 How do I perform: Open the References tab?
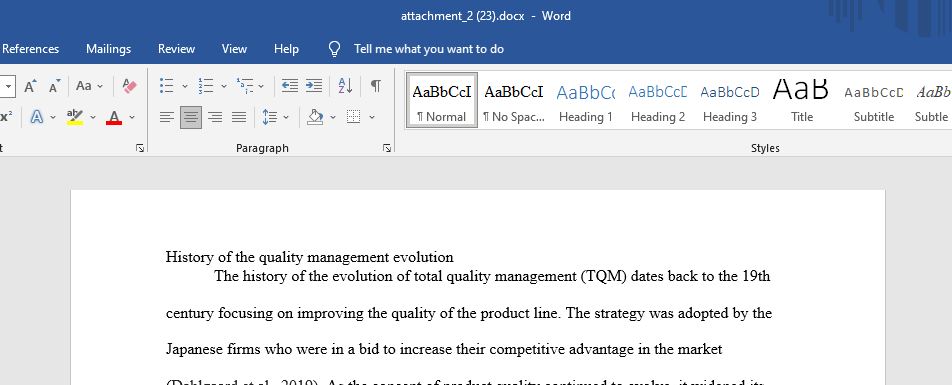click(30, 49)
